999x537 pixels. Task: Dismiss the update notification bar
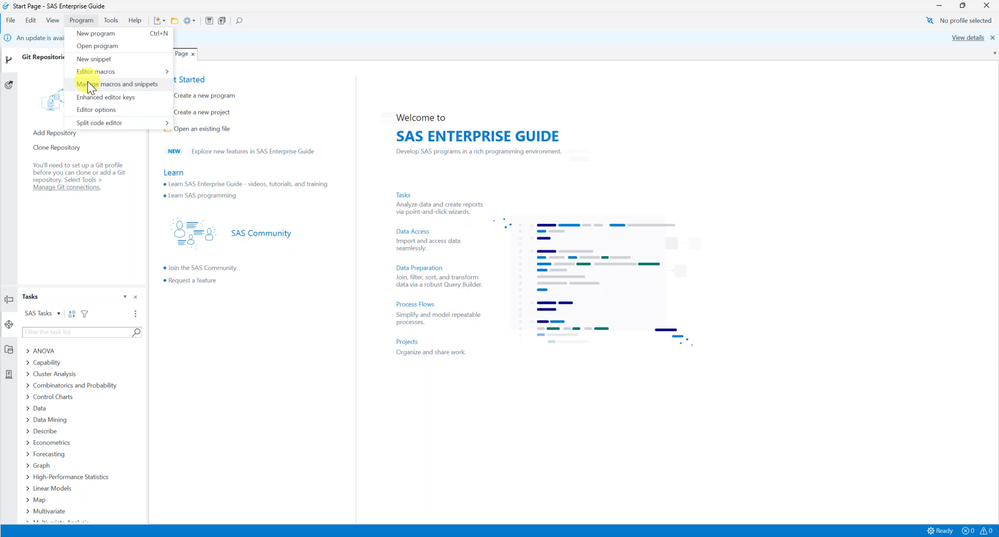(x=992, y=38)
